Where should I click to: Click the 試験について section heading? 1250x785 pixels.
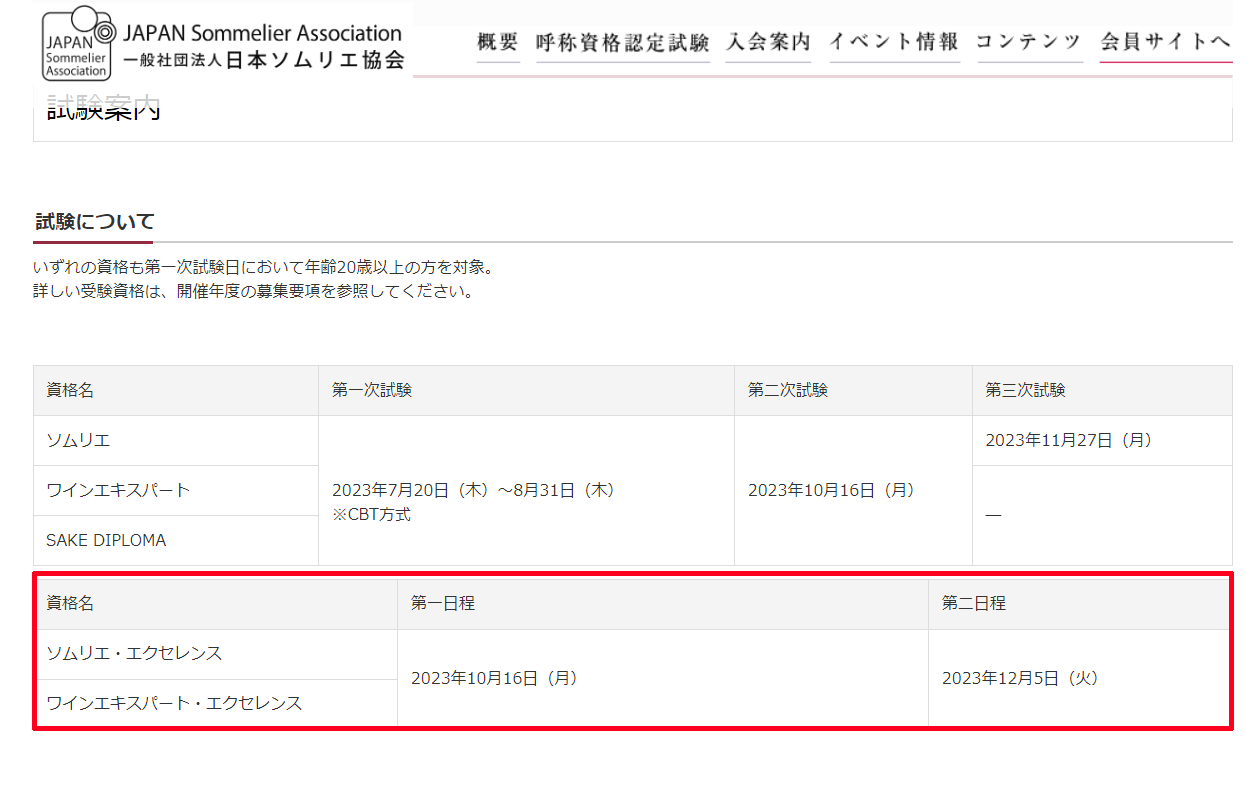point(95,222)
